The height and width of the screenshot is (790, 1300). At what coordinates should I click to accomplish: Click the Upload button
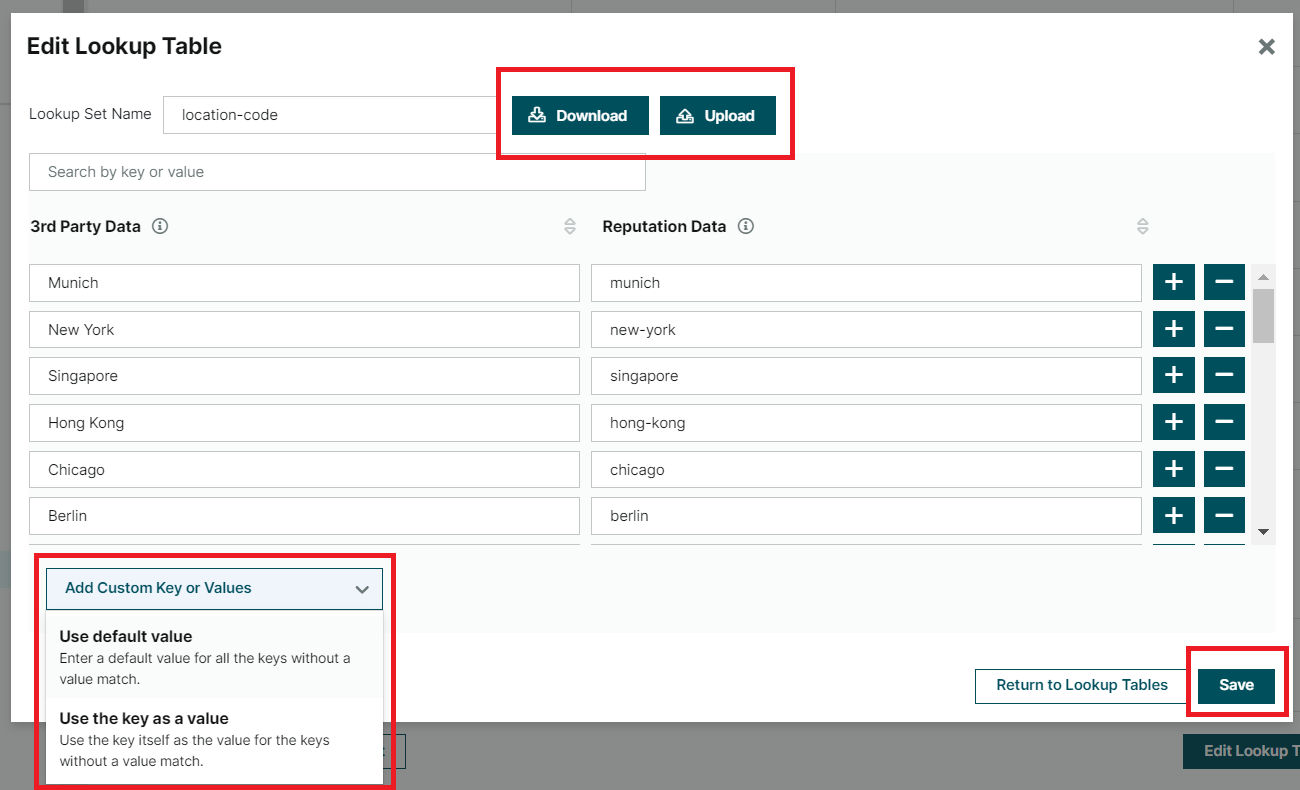pyautogui.click(x=718, y=115)
